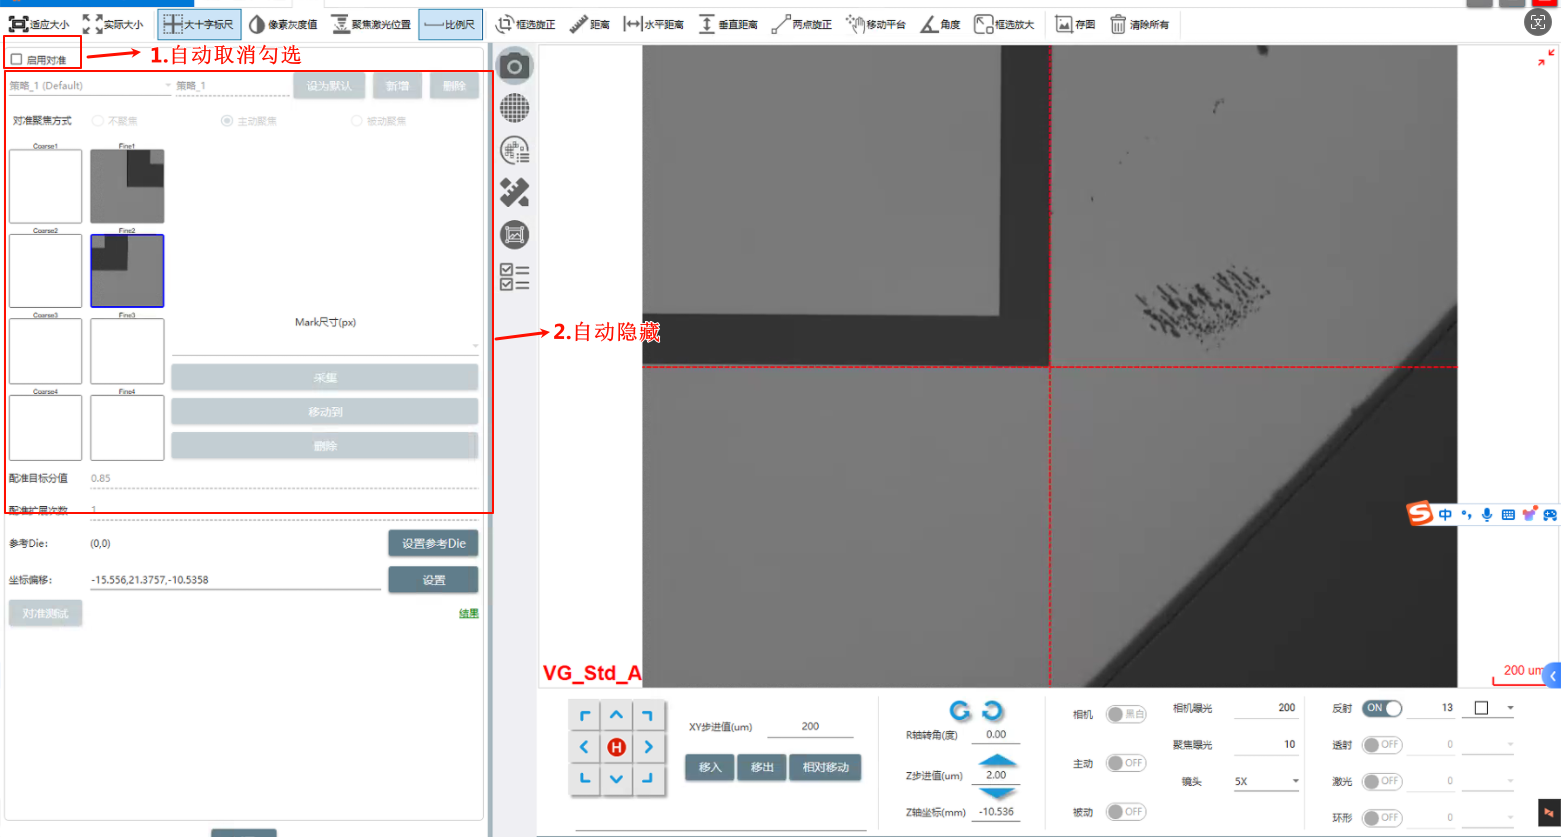Toggle the 比例尺 scale bar tool

450,24
